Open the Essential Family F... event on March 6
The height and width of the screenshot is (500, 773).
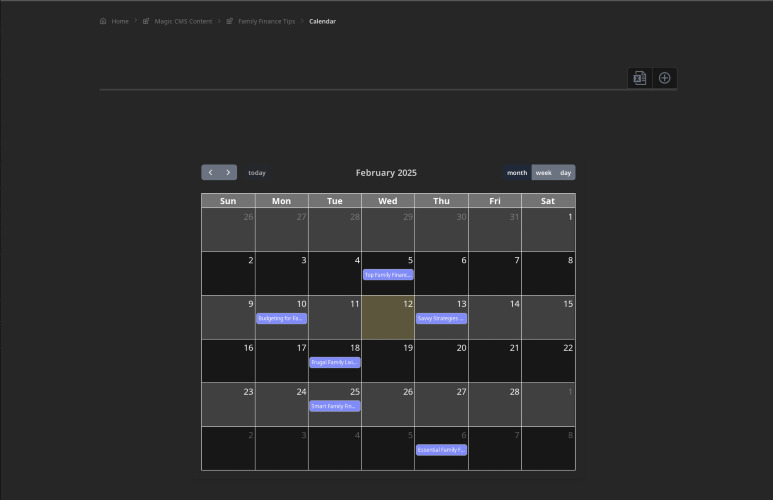[x=441, y=450]
